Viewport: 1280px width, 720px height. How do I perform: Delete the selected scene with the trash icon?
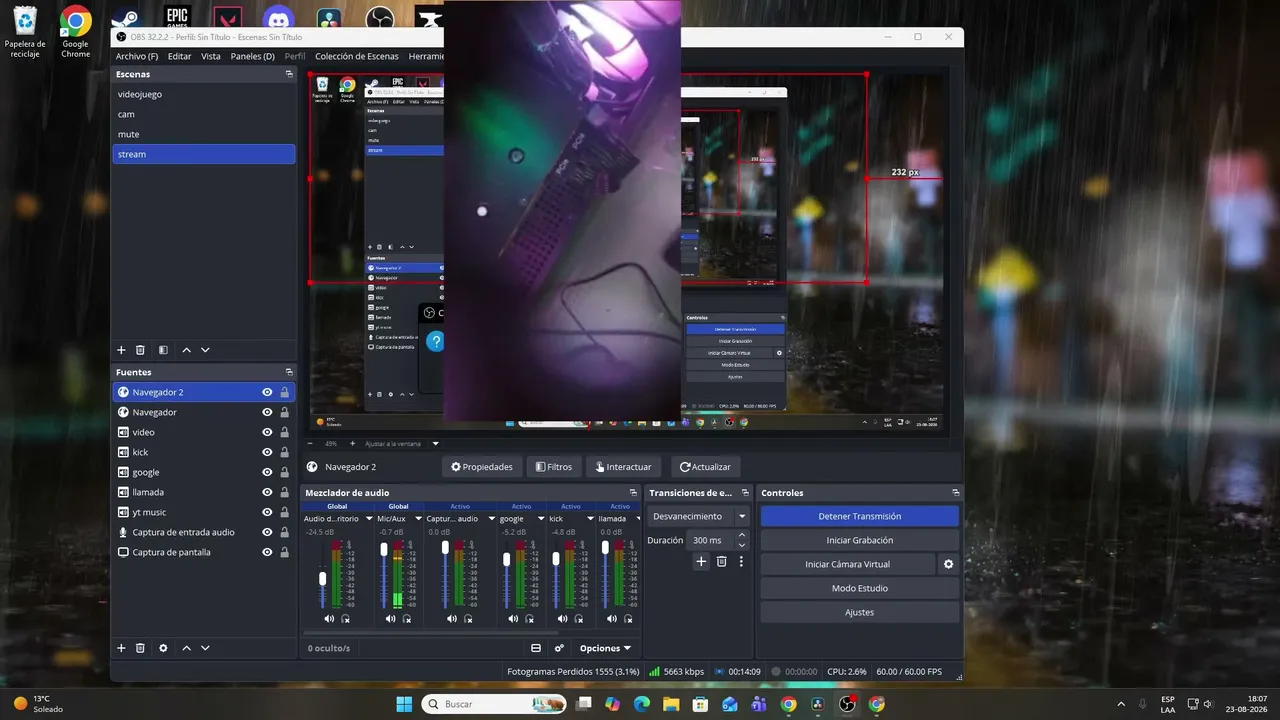(140, 350)
